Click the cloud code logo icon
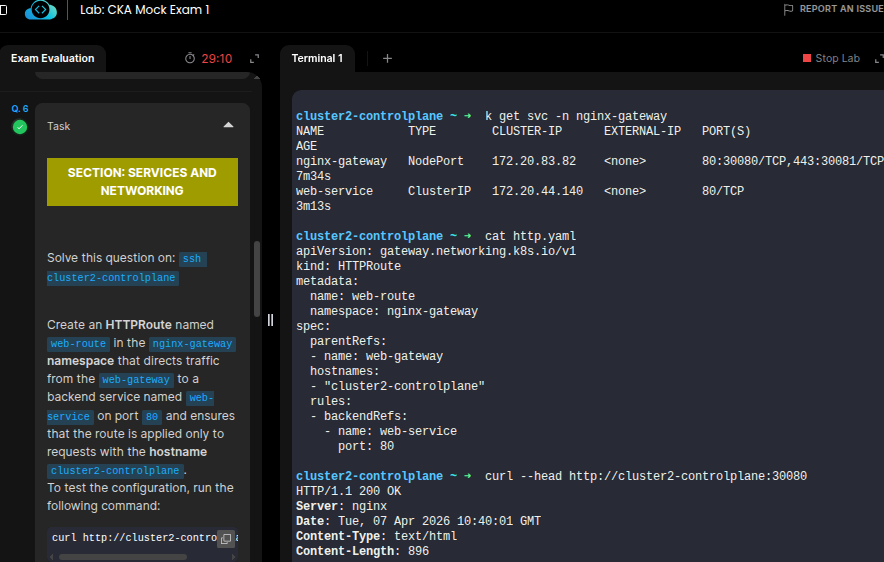 pos(41,10)
